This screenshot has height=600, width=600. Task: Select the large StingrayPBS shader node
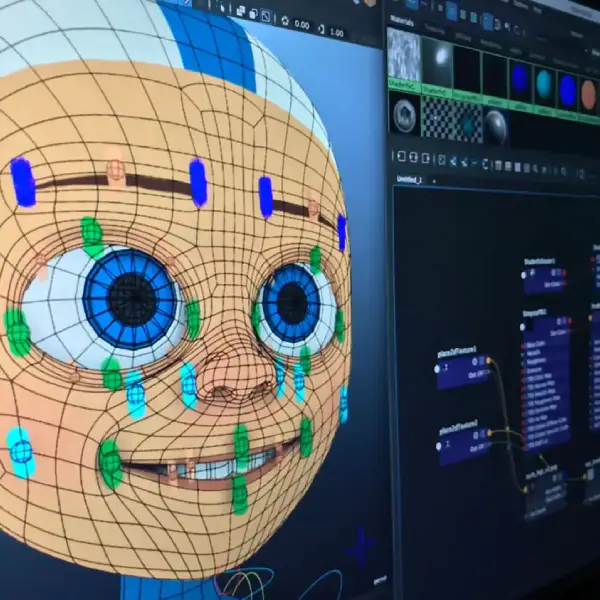pos(546,383)
